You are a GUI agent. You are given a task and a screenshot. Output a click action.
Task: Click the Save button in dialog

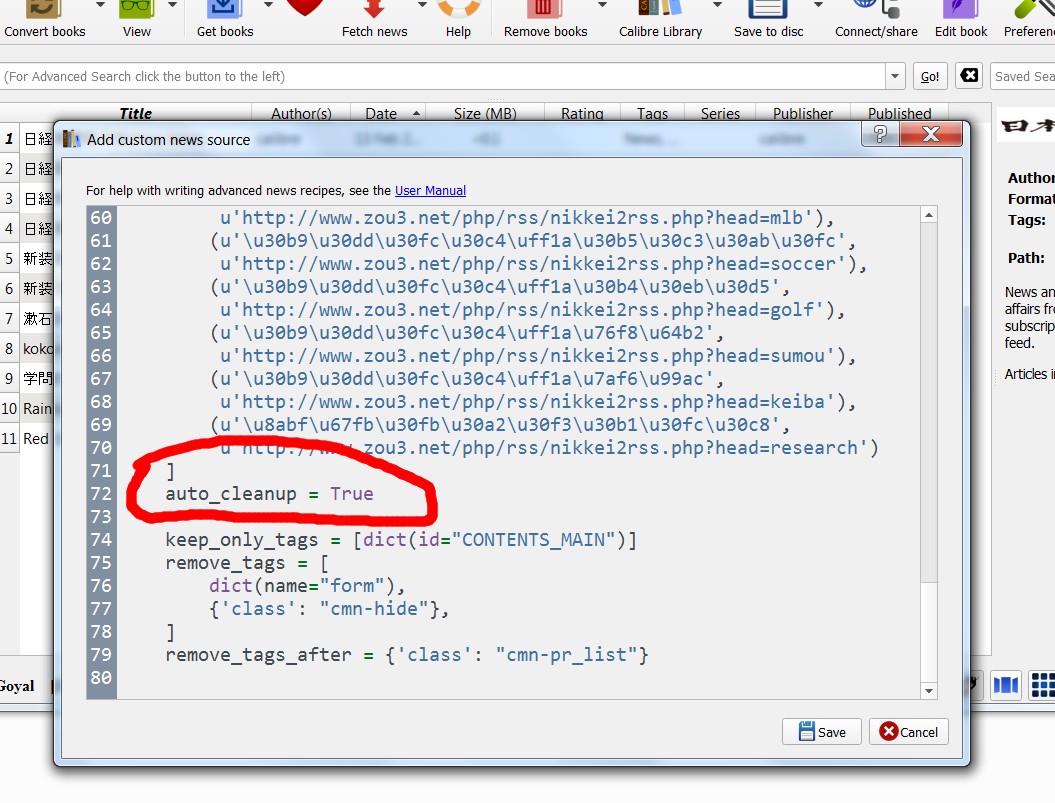(x=822, y=732)
